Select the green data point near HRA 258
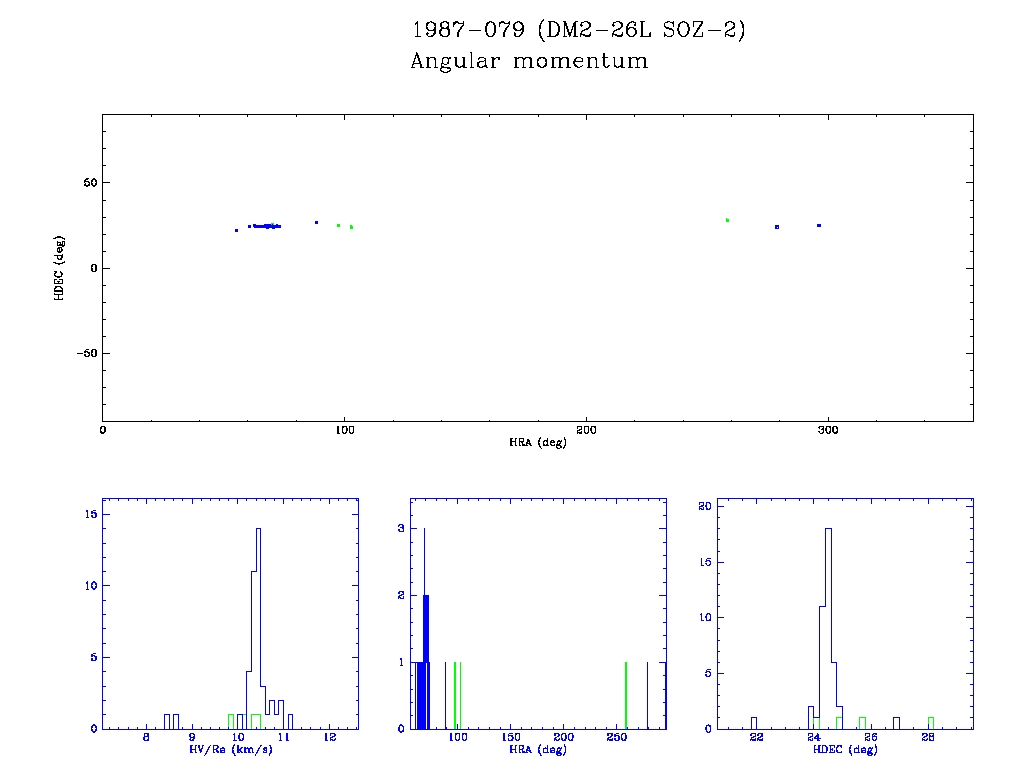This screenshot has width=1024, height=768. pos(727,220)
